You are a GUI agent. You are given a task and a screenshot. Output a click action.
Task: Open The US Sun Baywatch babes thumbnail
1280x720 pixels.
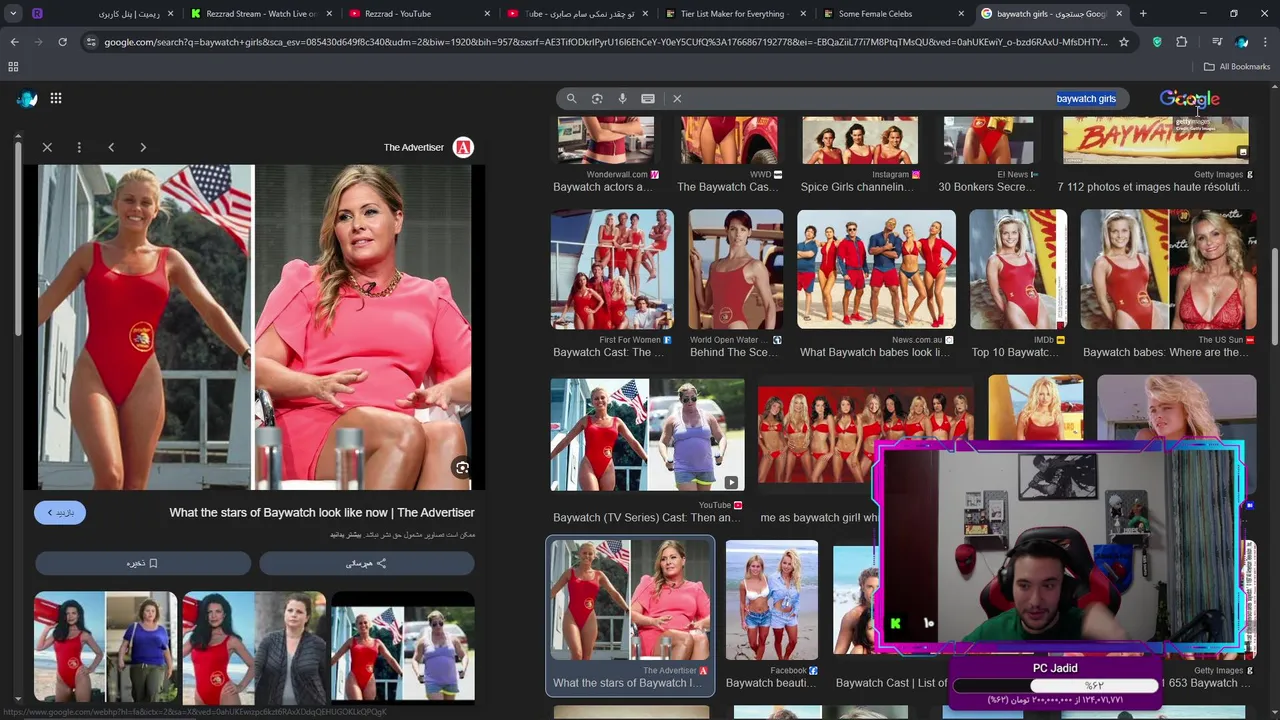1168,269
